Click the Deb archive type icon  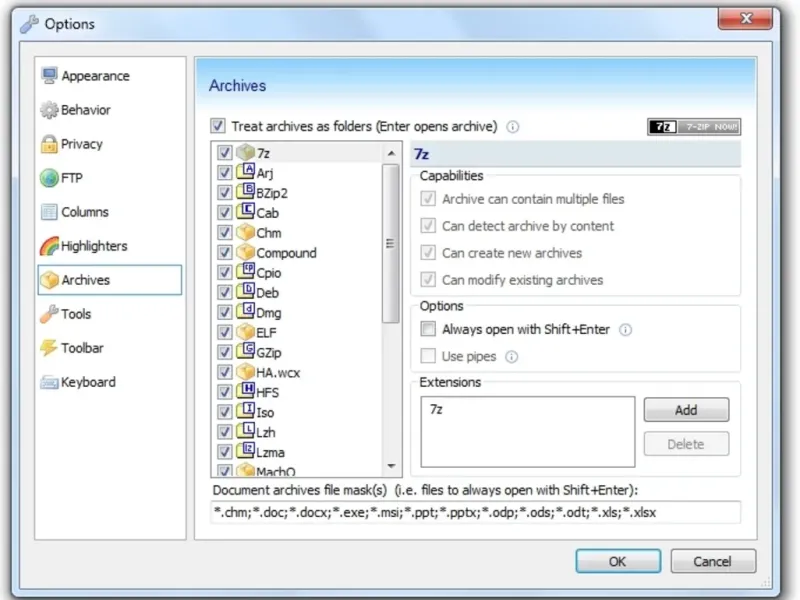(245, 292)
